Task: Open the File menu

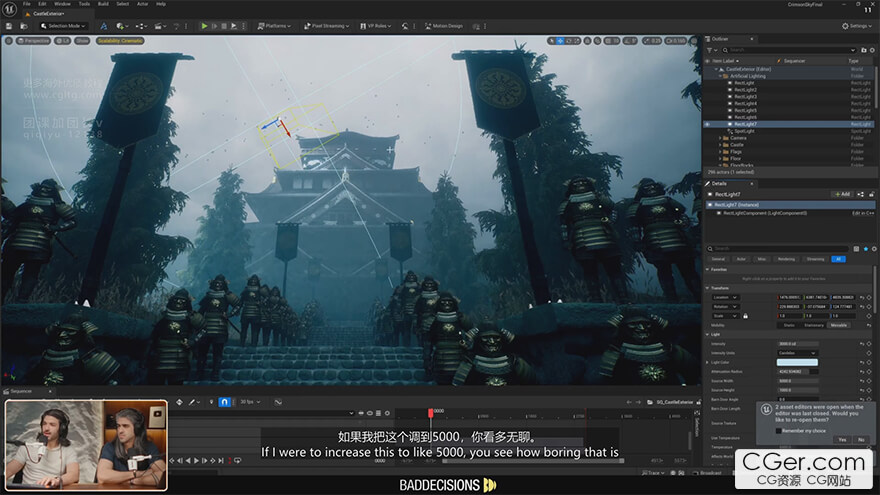Action: point(26,4)
